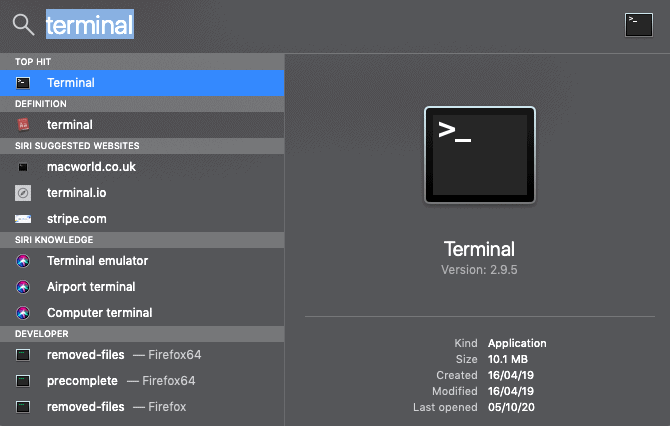Click the Siri icon beside Airport terminal
This screenshot has height=426, width=670.
click(23, 287)
